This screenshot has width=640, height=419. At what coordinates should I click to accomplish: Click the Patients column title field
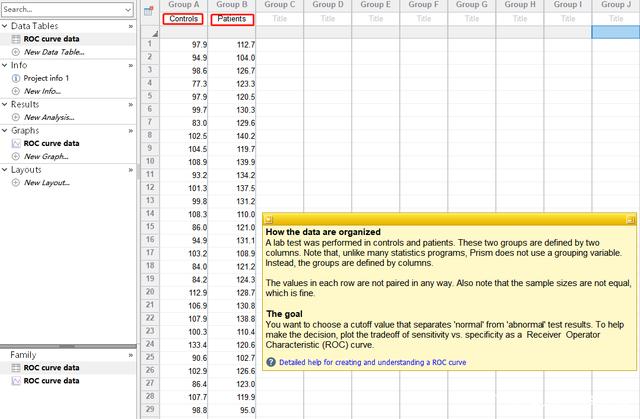coord(232,19)
